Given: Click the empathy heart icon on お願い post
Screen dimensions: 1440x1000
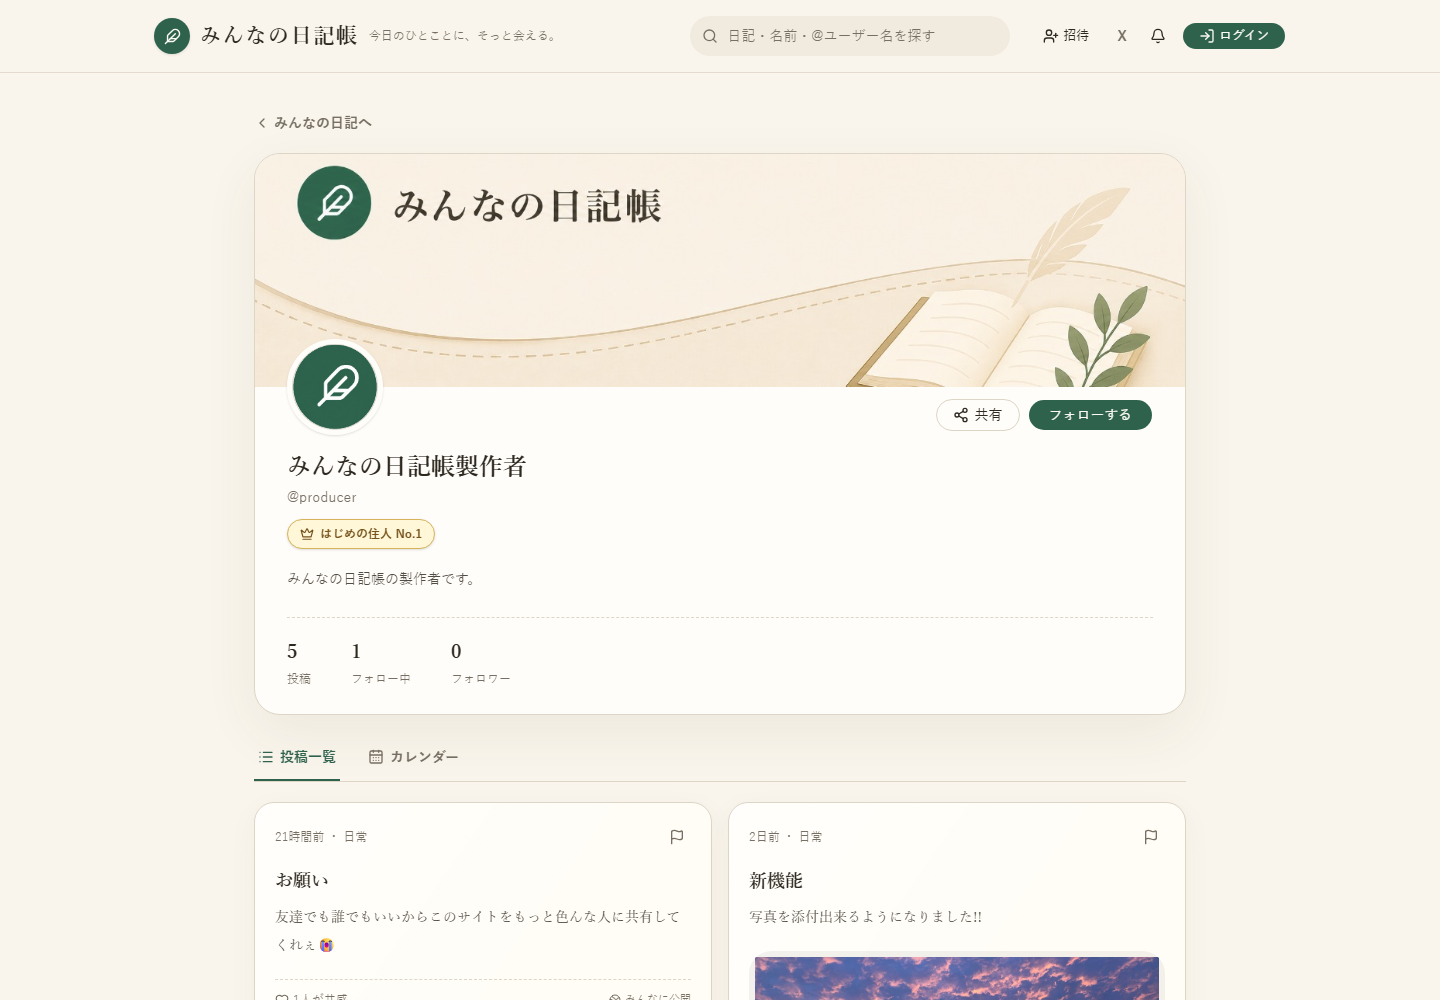Looking at the screenshot, I should (282, 997).
